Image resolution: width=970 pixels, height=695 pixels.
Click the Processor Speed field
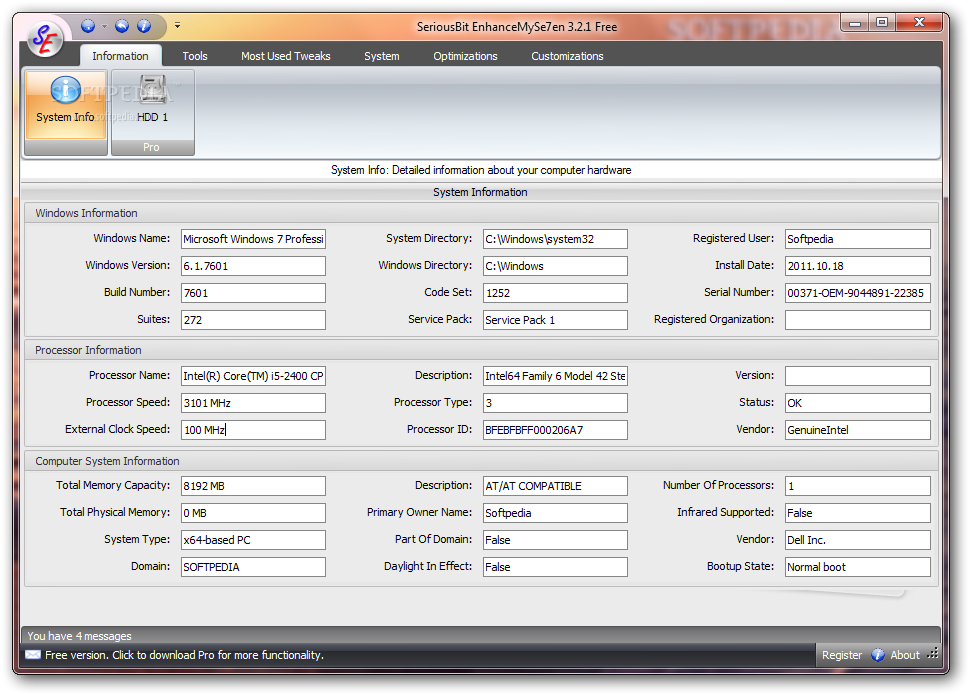tap(254, 403)
